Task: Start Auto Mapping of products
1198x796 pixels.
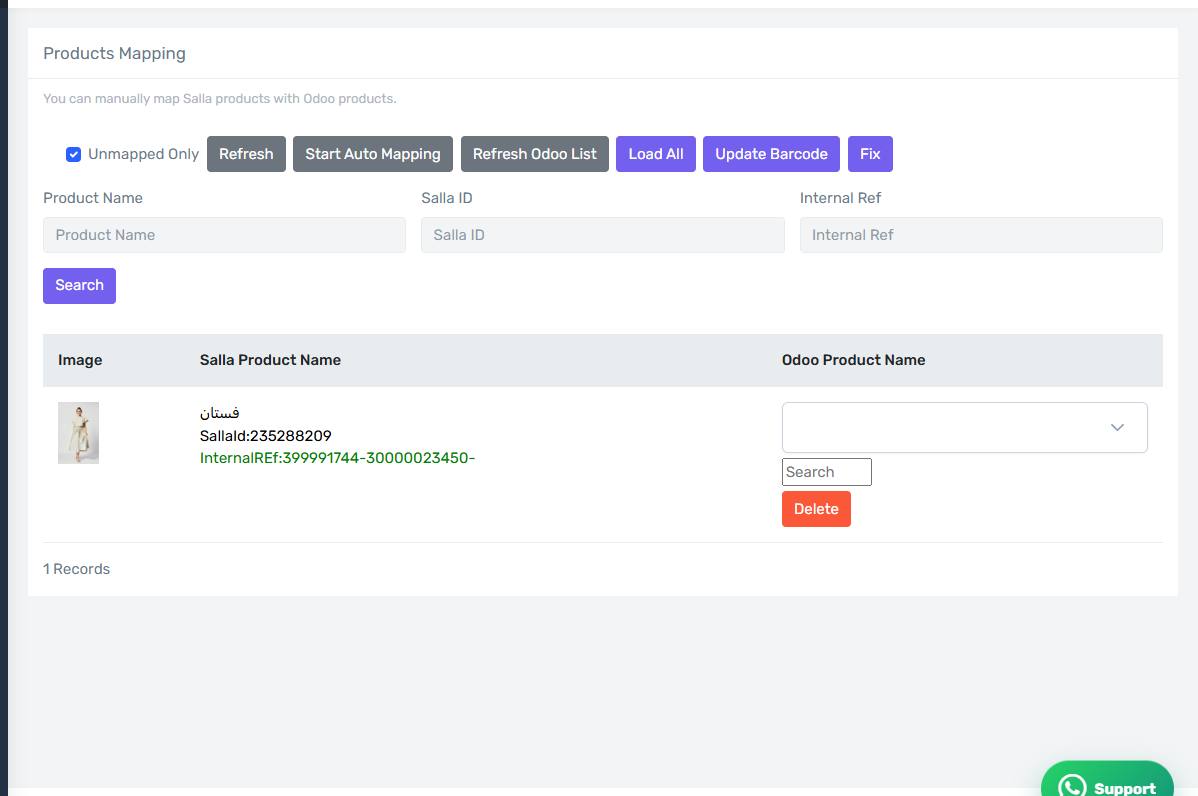Action: (x=373, y=154)
